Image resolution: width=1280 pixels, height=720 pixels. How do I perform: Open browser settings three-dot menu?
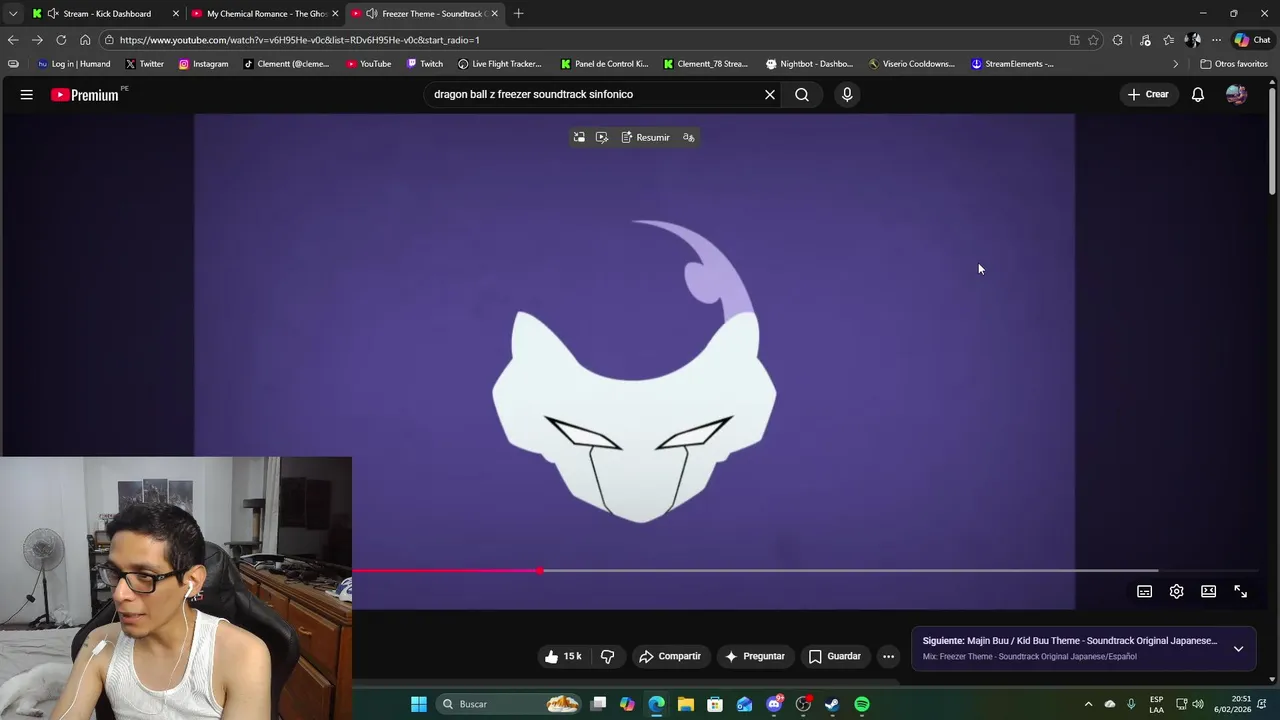(1216, 40)
